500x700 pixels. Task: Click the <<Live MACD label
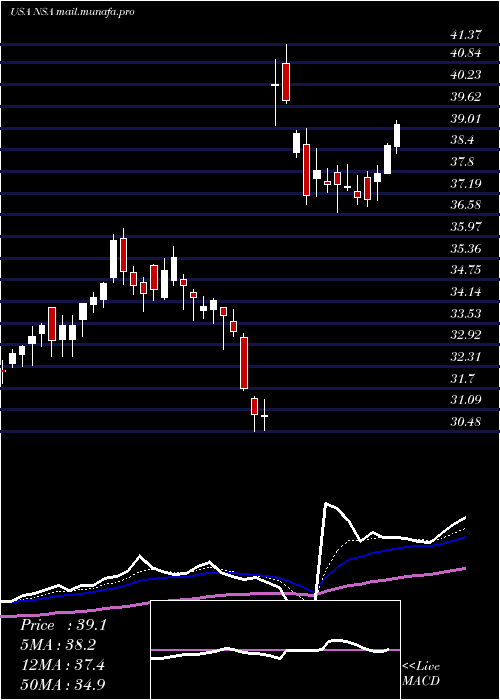pyautogui.click(x=421, y=674)
